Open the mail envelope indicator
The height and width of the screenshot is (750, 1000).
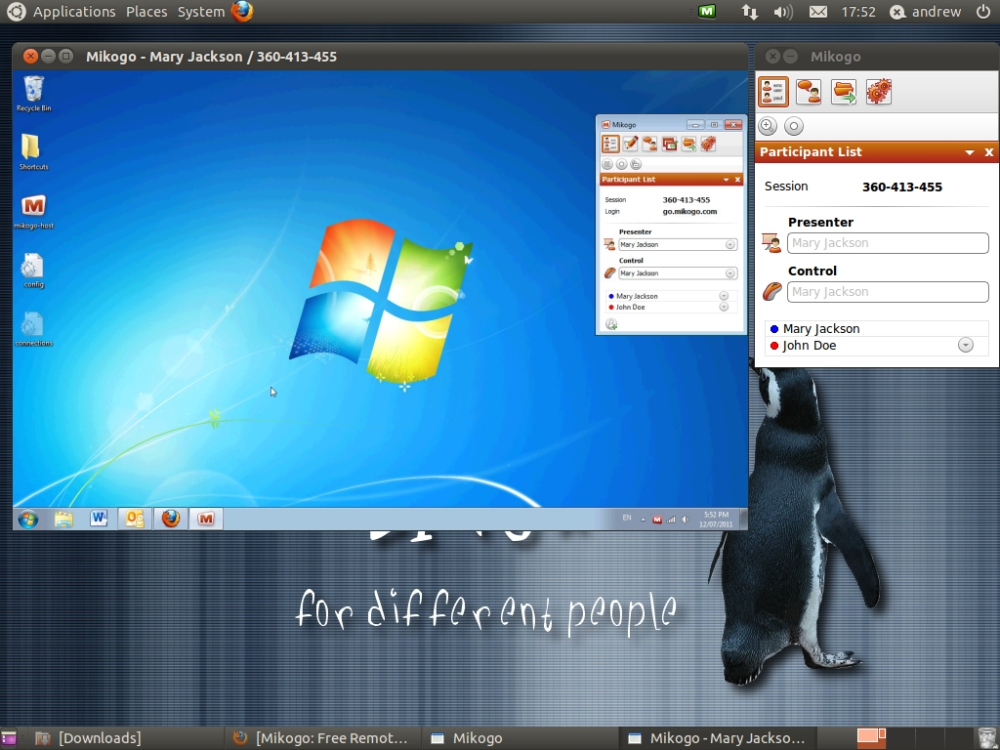click(x=818, y=12)
